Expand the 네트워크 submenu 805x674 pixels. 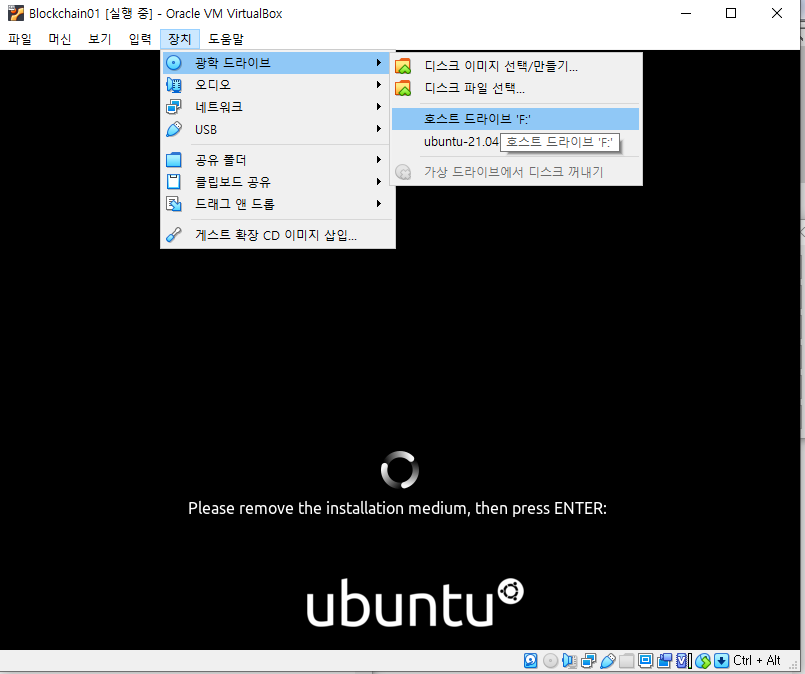tap(277, 107)
